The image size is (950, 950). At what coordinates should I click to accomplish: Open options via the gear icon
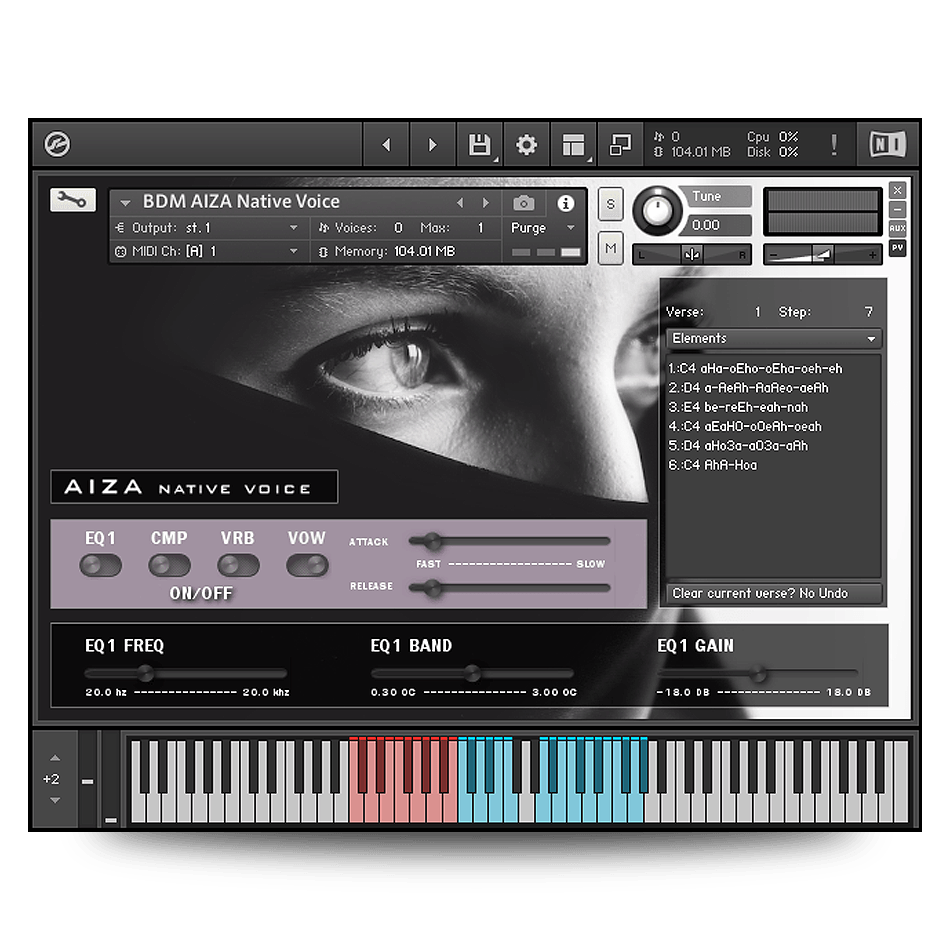[x=526, y=145]
